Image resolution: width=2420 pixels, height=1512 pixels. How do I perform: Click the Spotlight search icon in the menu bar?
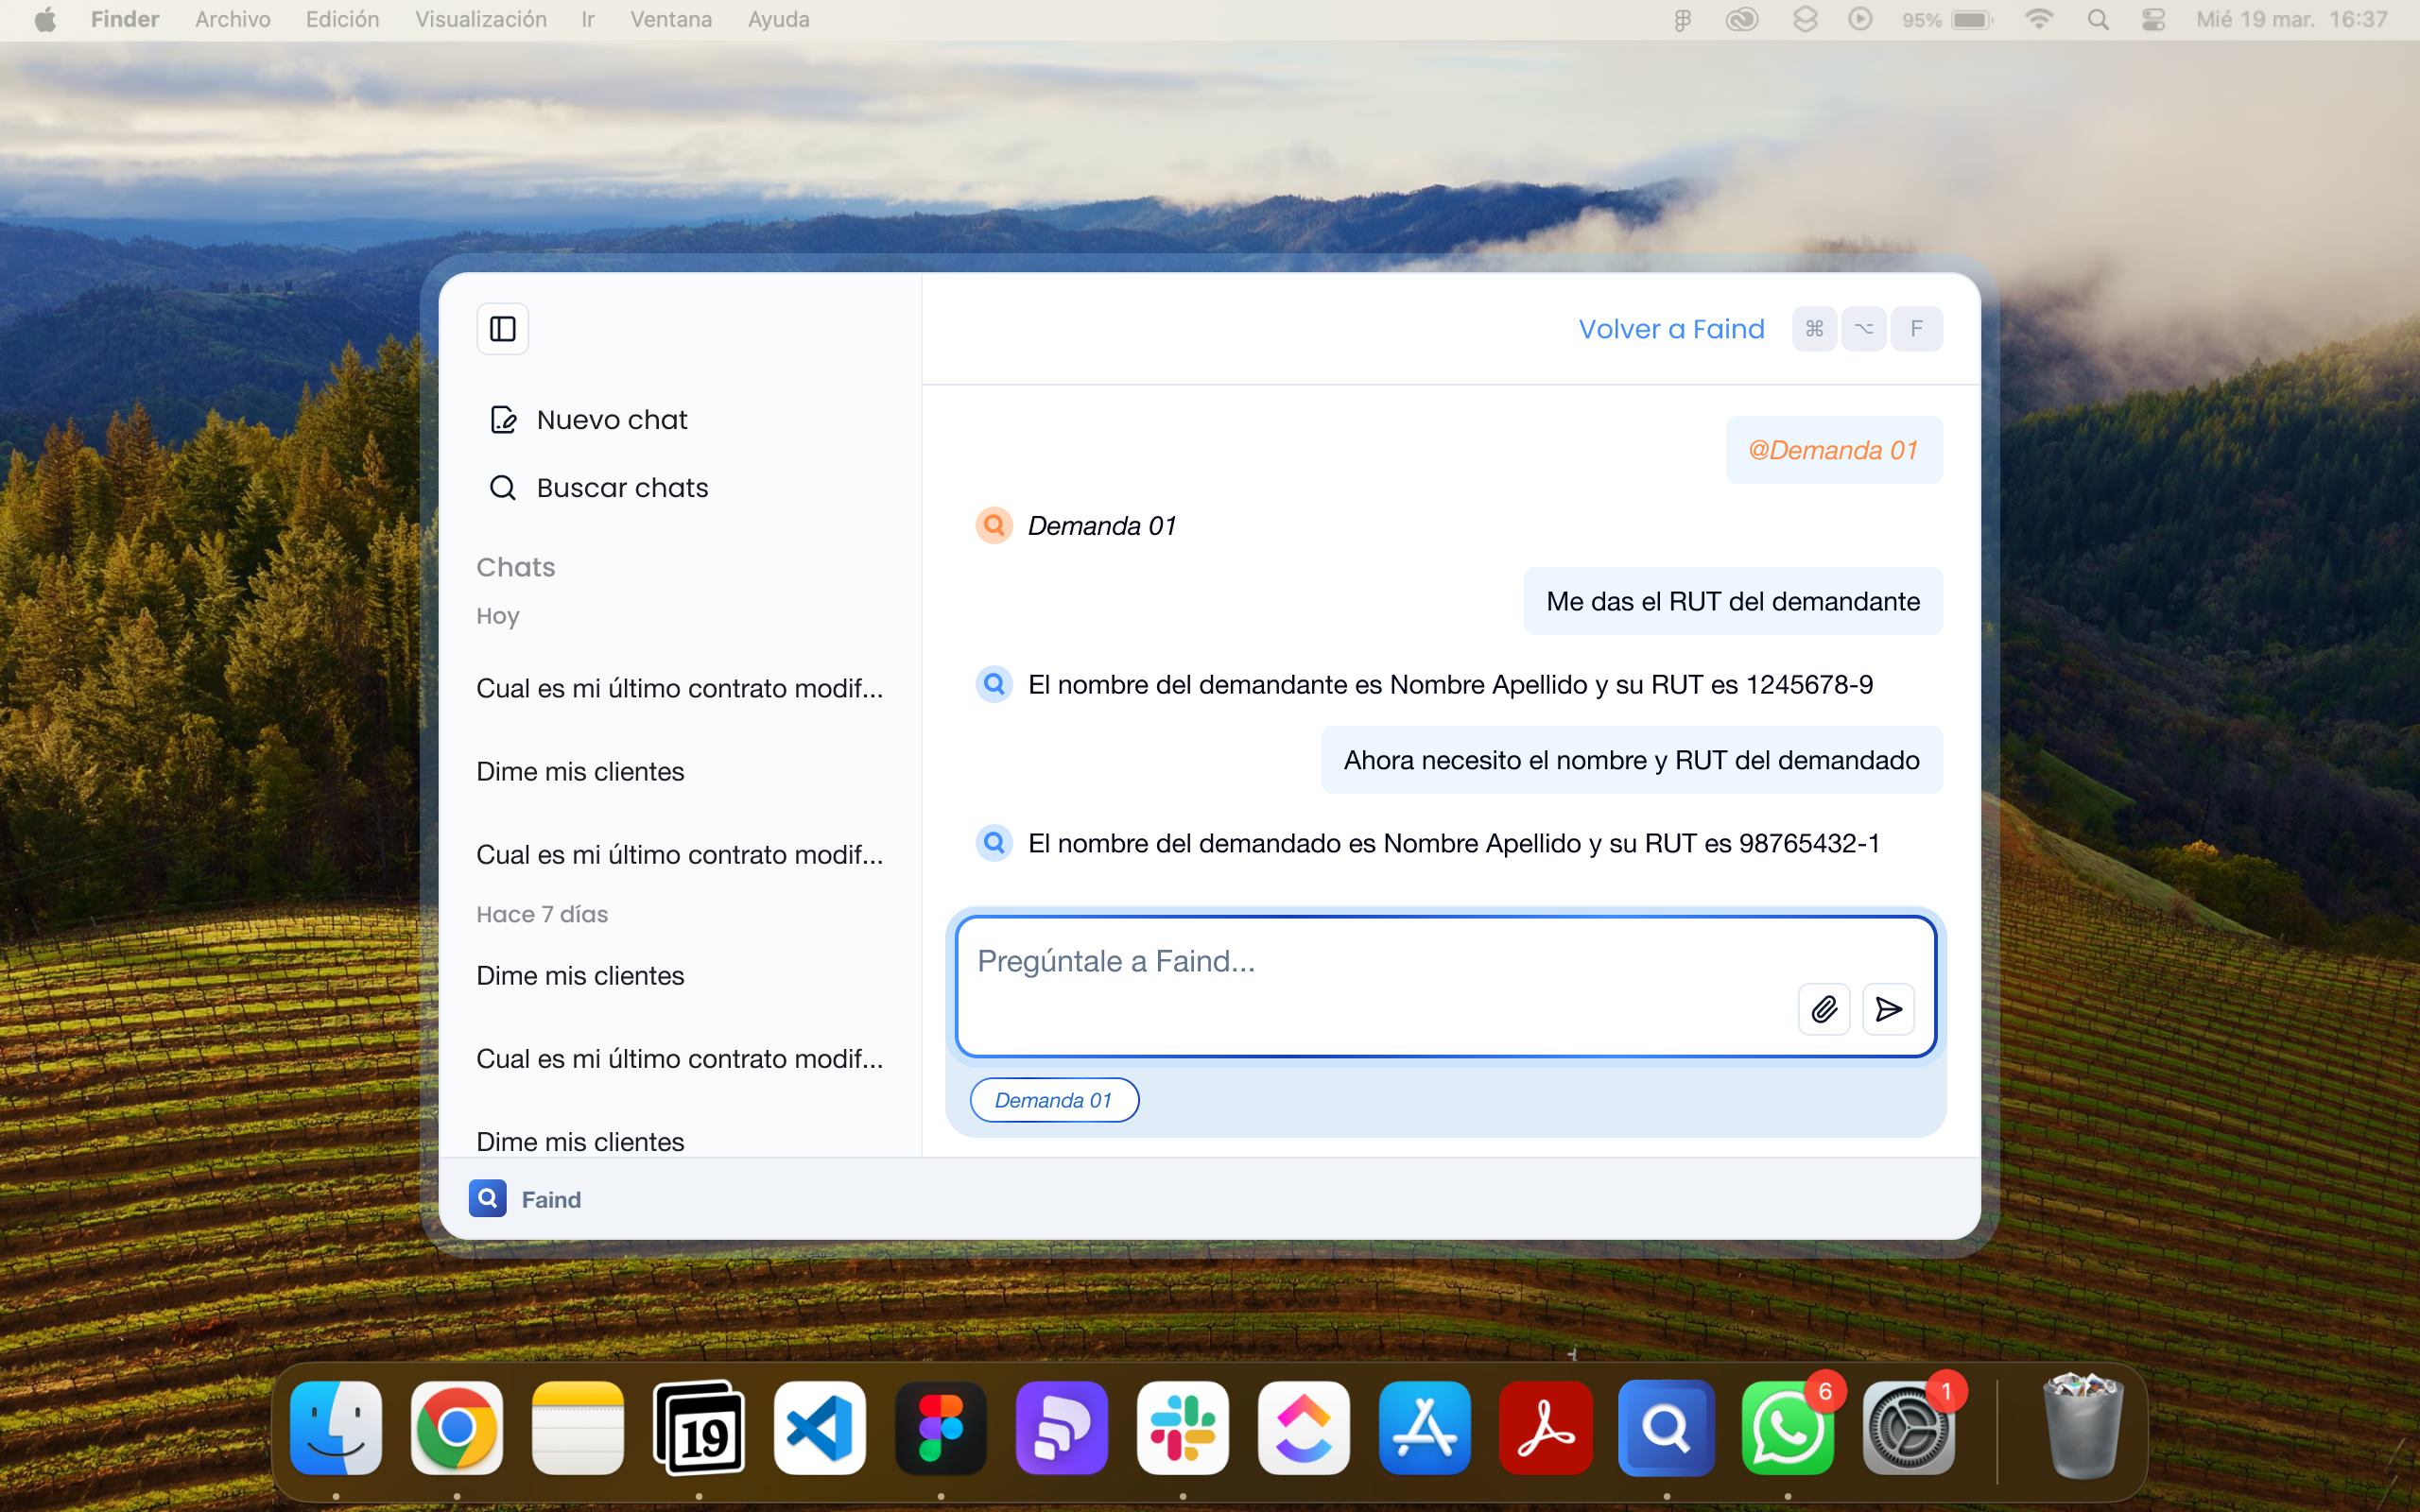(2098, 19)
